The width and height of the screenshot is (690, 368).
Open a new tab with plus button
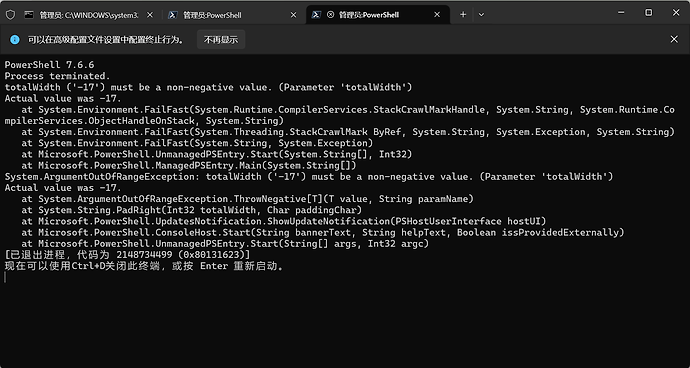(x=463, y=15)
